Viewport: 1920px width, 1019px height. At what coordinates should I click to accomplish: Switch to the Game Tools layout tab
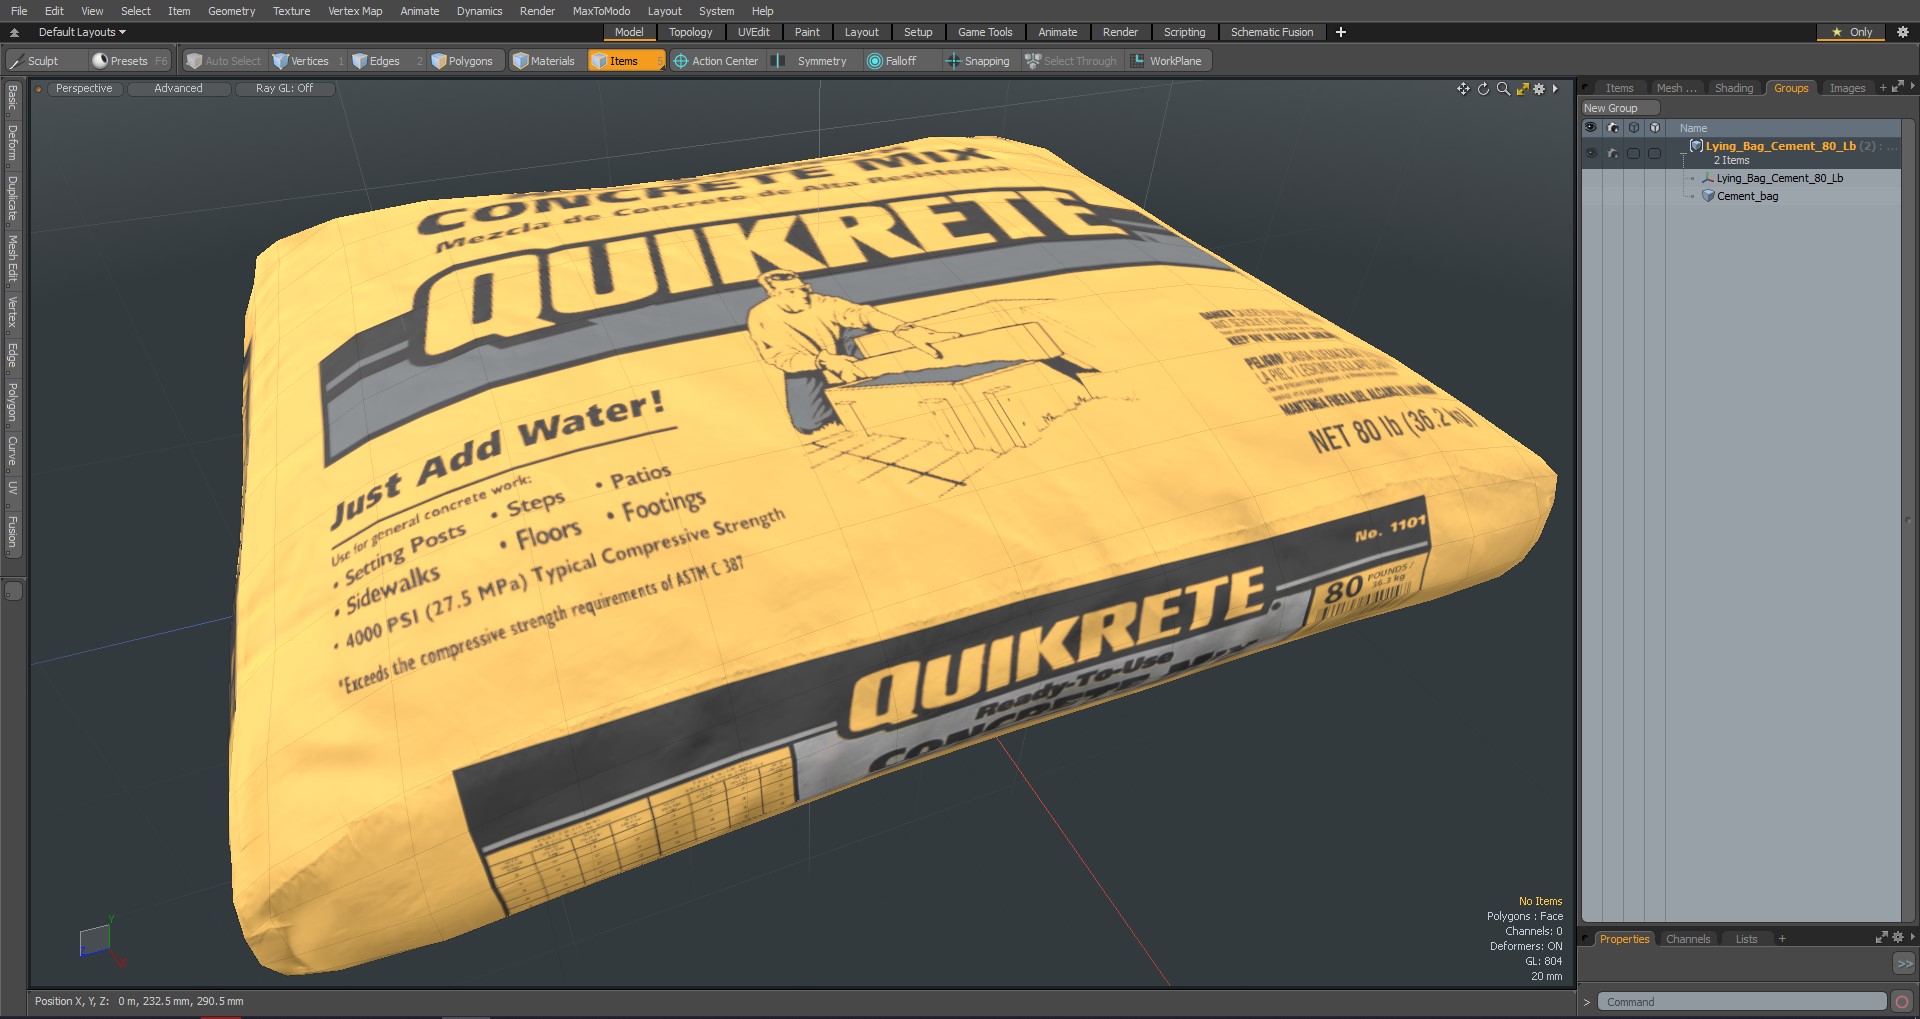click(x=985, y=32)
